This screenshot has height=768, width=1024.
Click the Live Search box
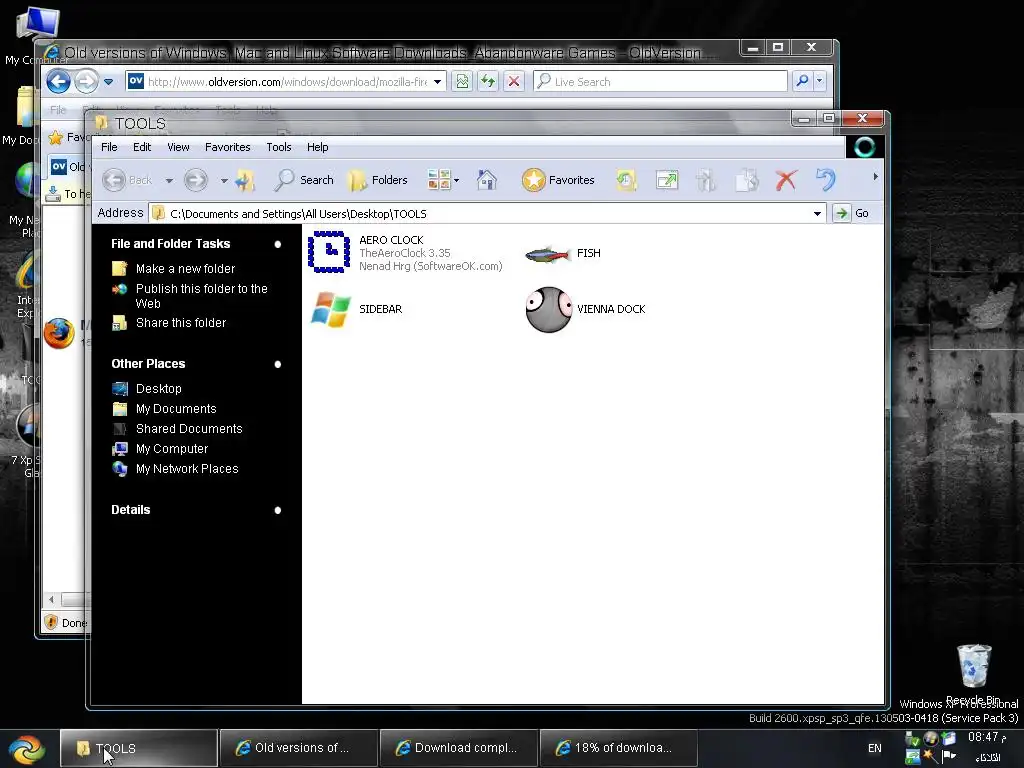[661, 82]
